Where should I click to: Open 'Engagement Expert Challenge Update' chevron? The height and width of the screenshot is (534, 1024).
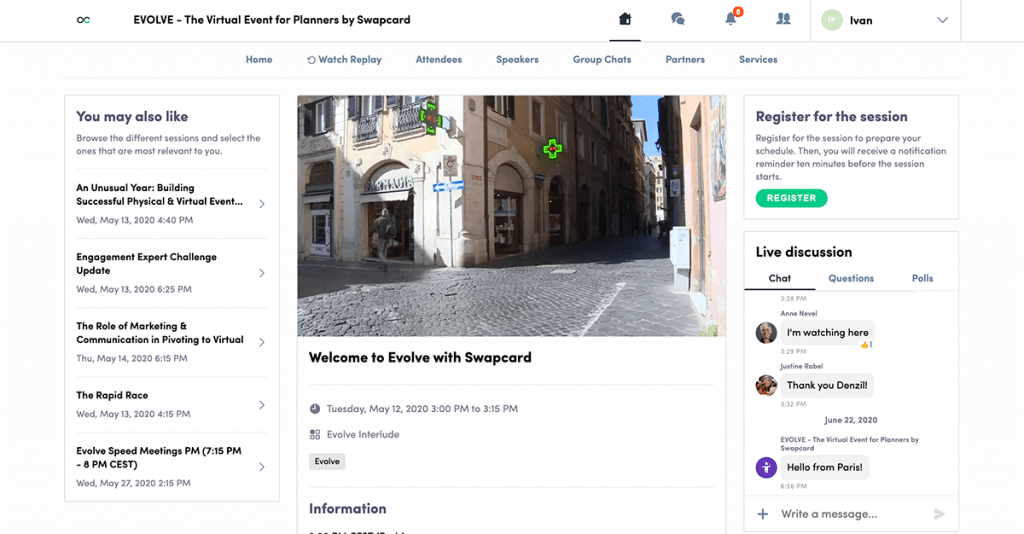point(261,273)
